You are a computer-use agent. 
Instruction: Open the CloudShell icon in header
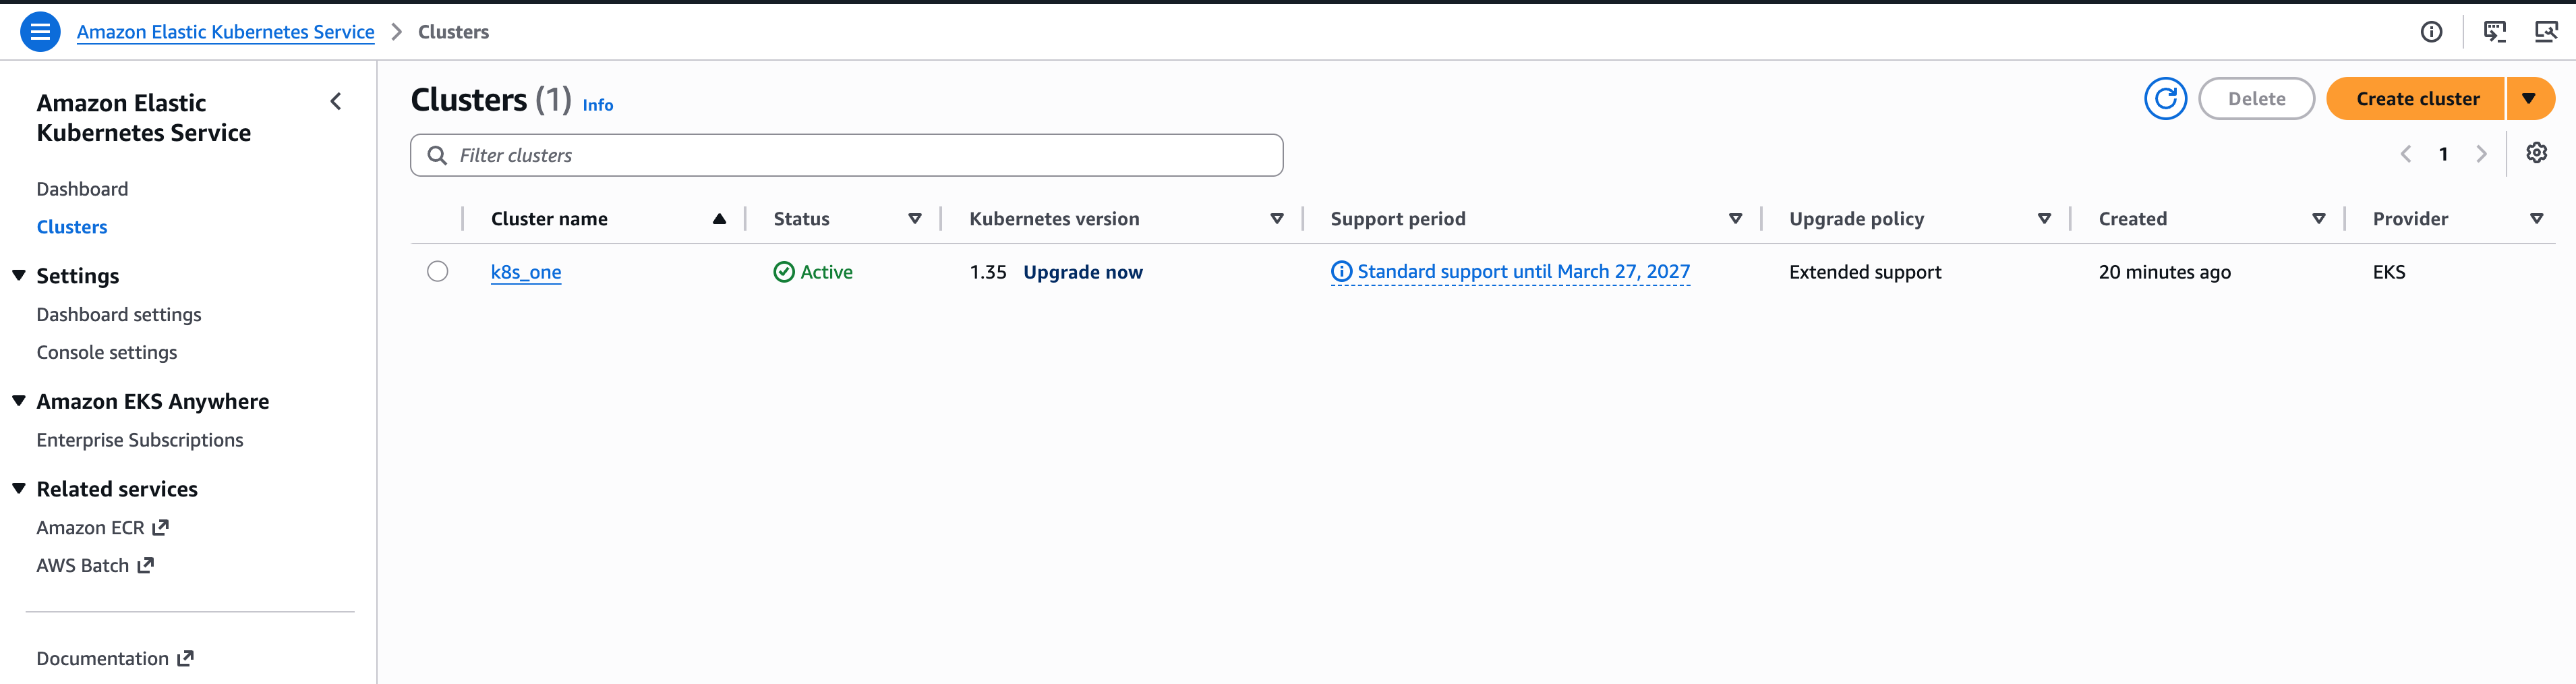(2494, 32)
